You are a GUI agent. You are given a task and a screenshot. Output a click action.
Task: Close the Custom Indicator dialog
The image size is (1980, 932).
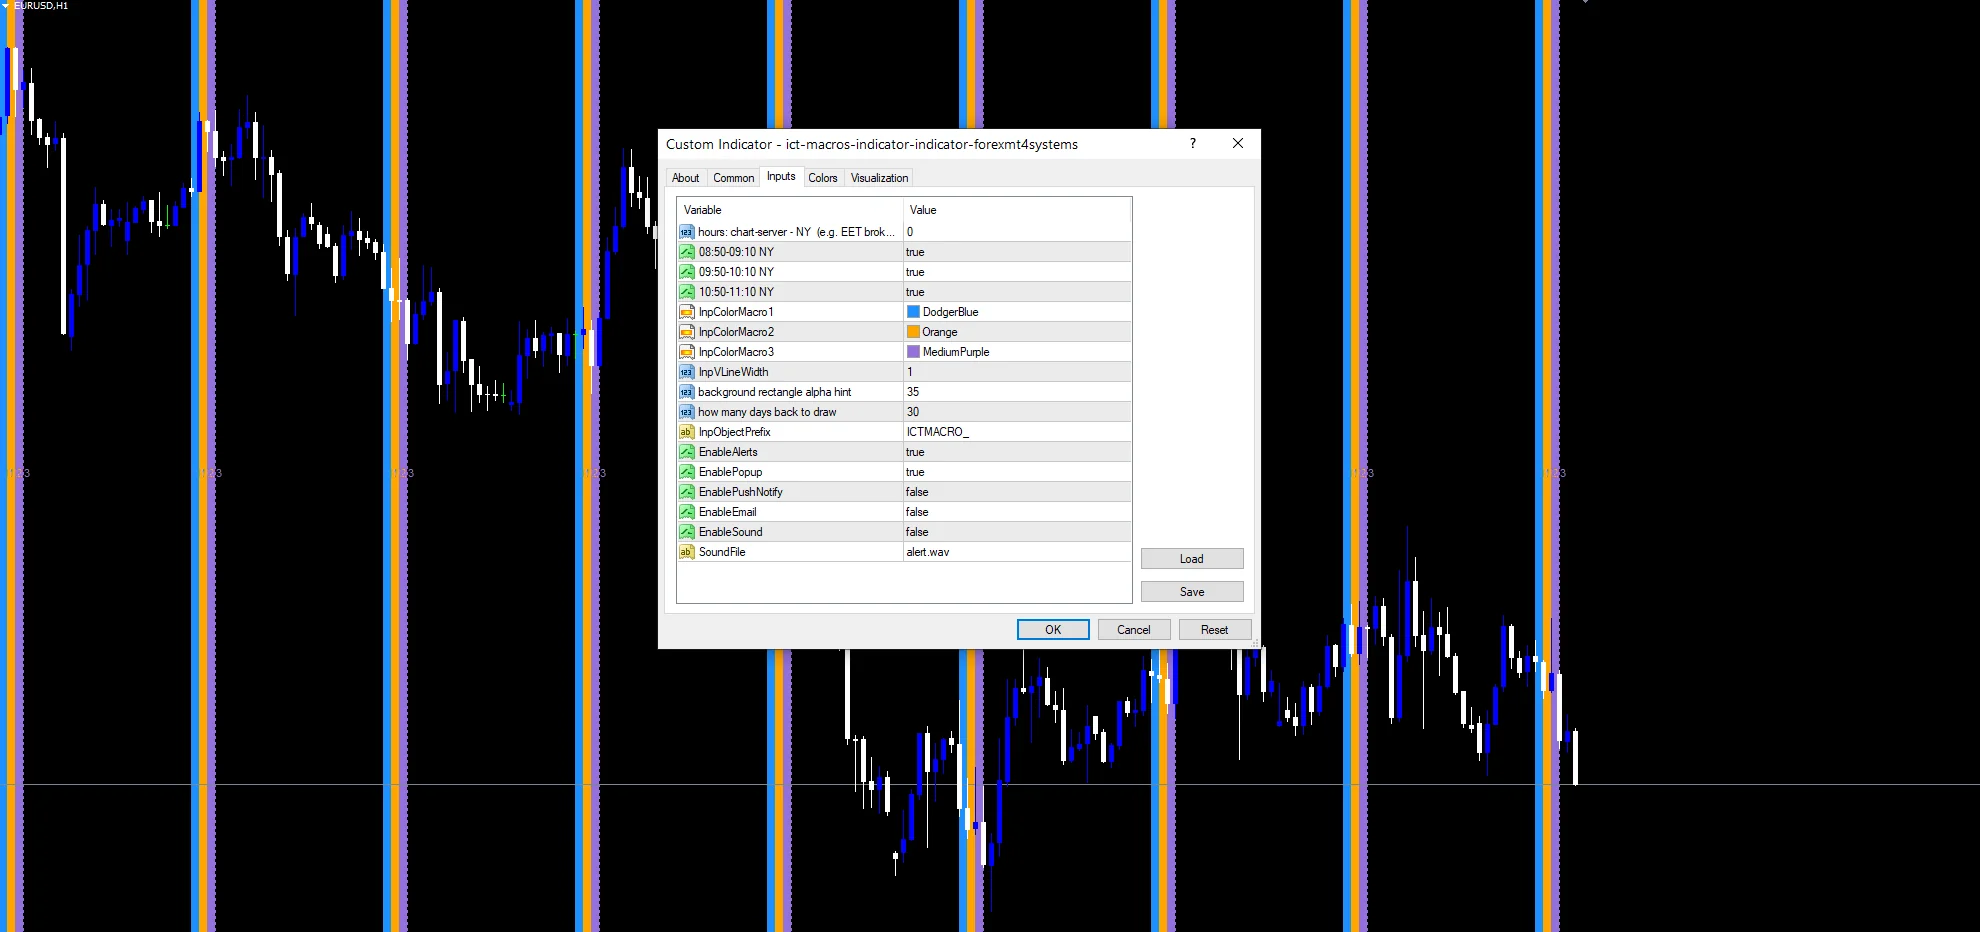(x=1238, y=144)
